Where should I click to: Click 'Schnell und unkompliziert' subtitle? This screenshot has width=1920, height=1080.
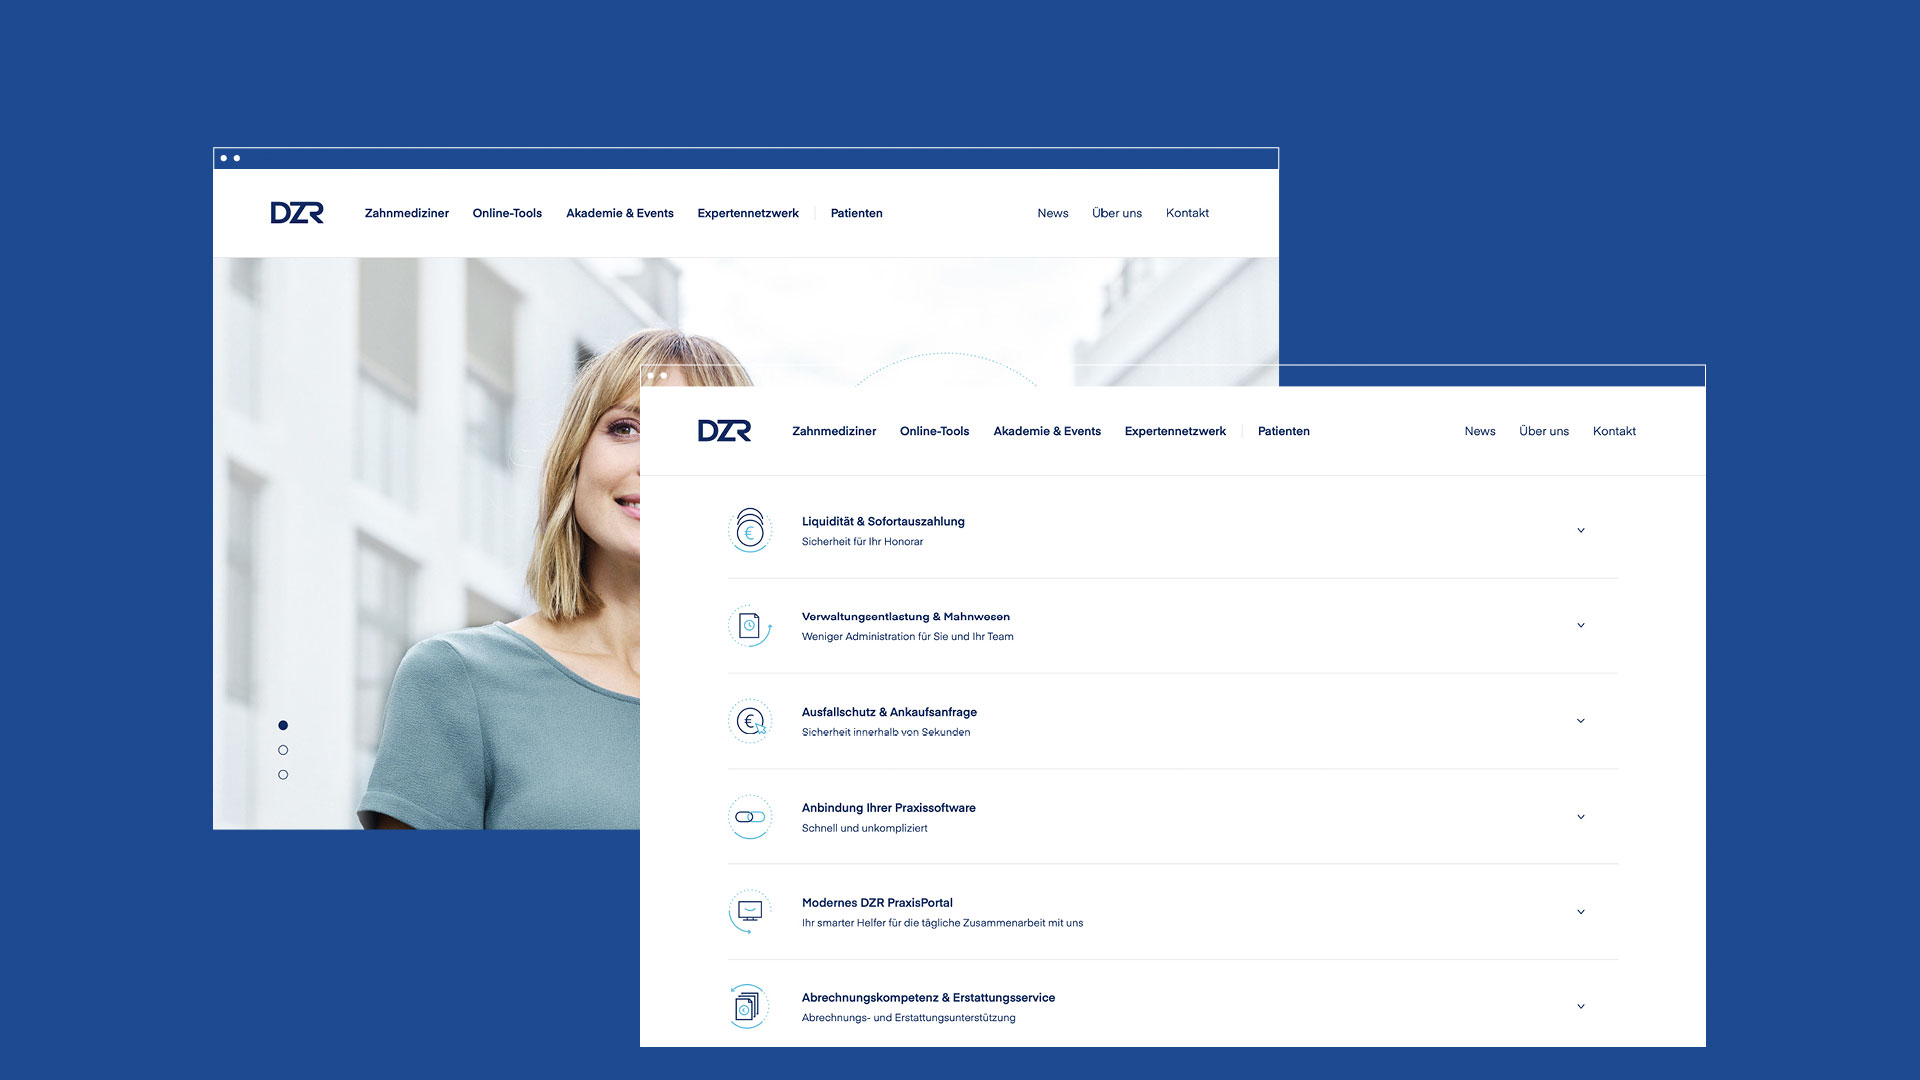[x=864, y=828]
